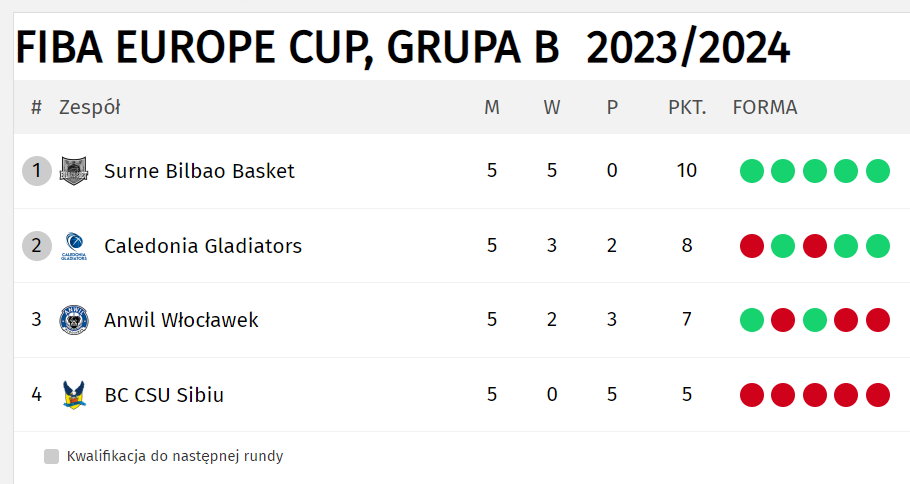
Task: Click the PKT. column header
Action: pyautogui.click(x=687, y=107)
